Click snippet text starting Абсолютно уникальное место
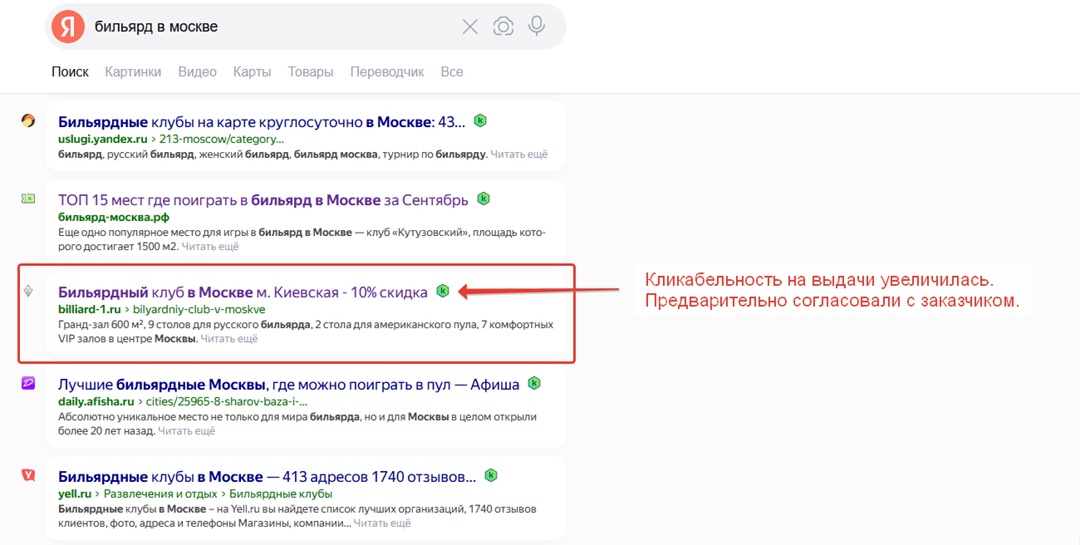 pos(297,424)
